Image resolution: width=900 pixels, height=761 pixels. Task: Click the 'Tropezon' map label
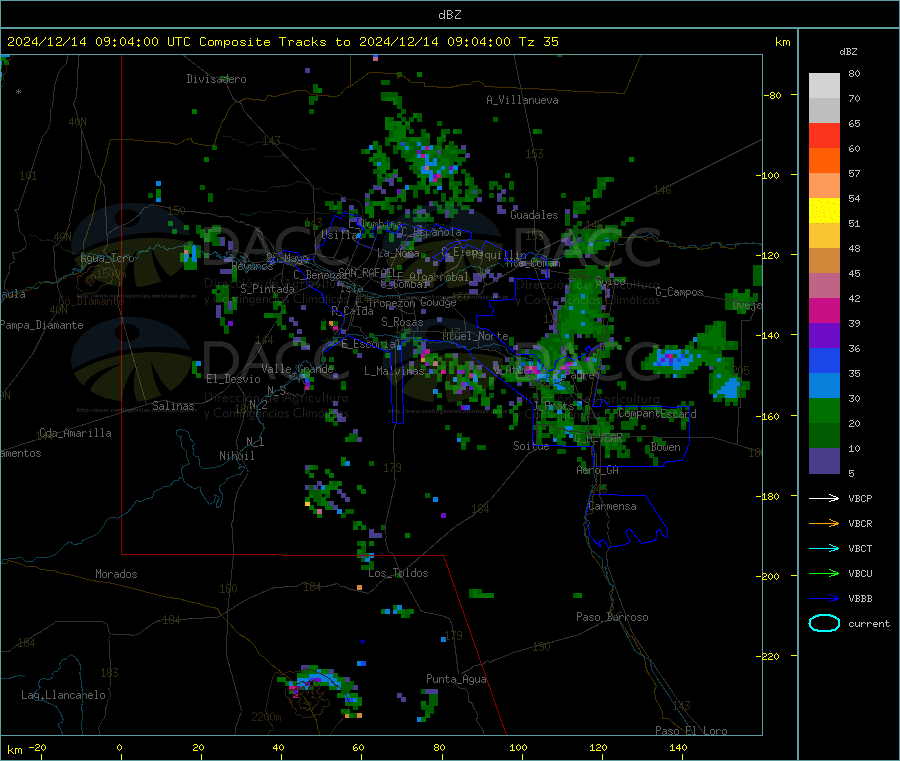click(391, 303)
